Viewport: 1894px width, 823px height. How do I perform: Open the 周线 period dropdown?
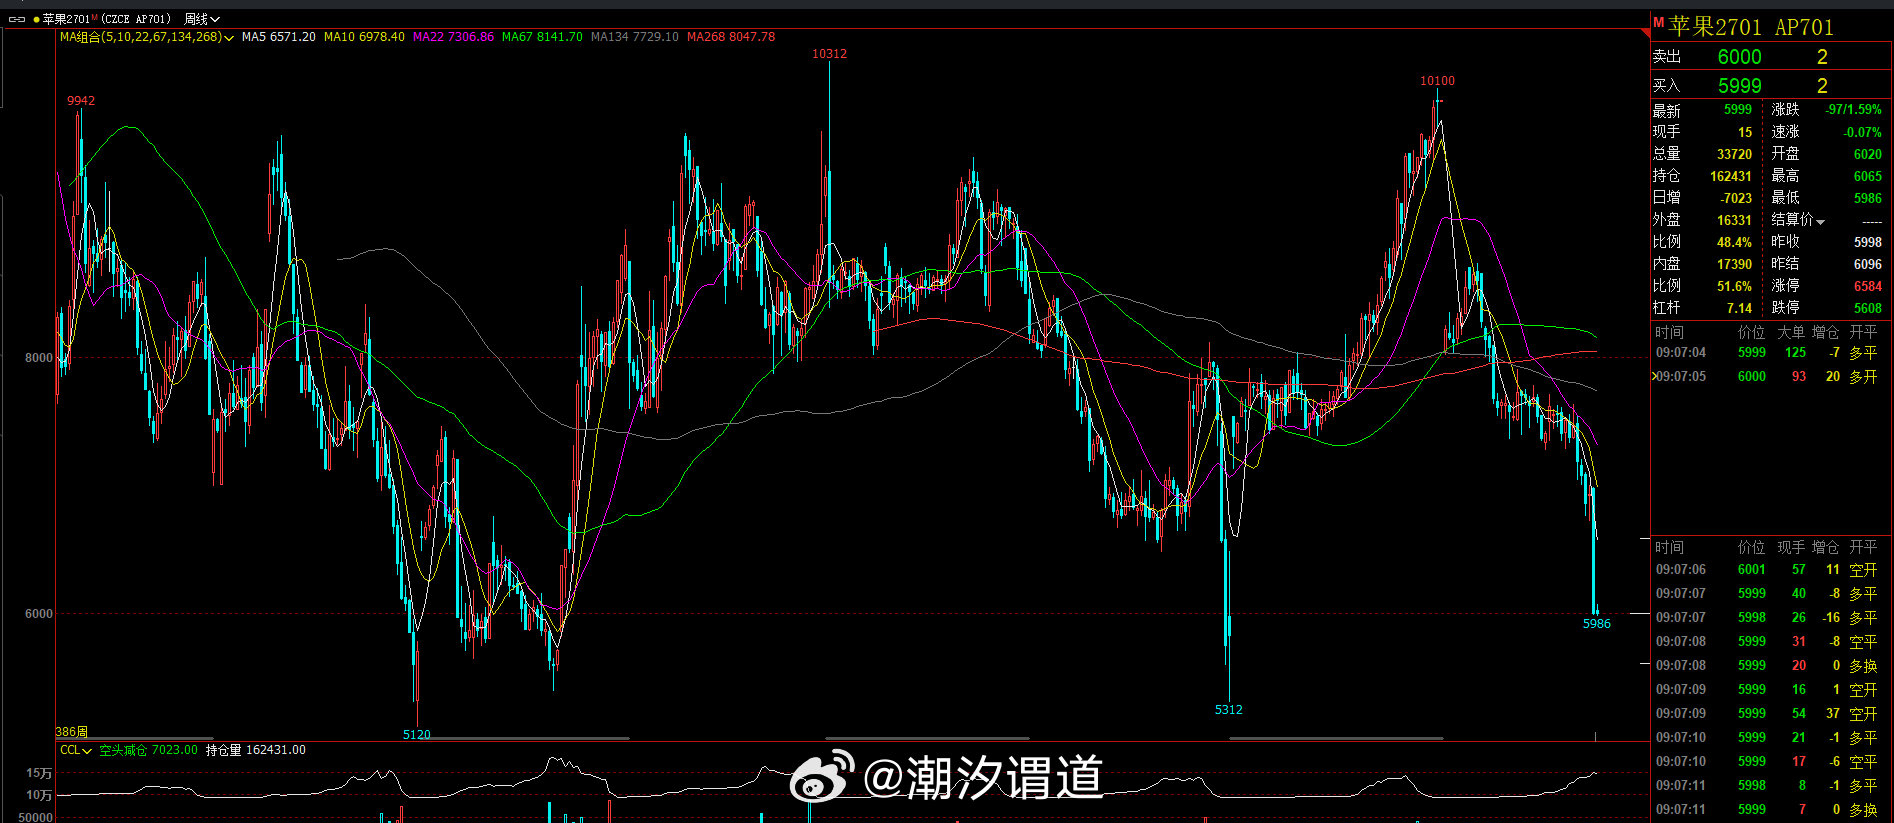[201, 19]
